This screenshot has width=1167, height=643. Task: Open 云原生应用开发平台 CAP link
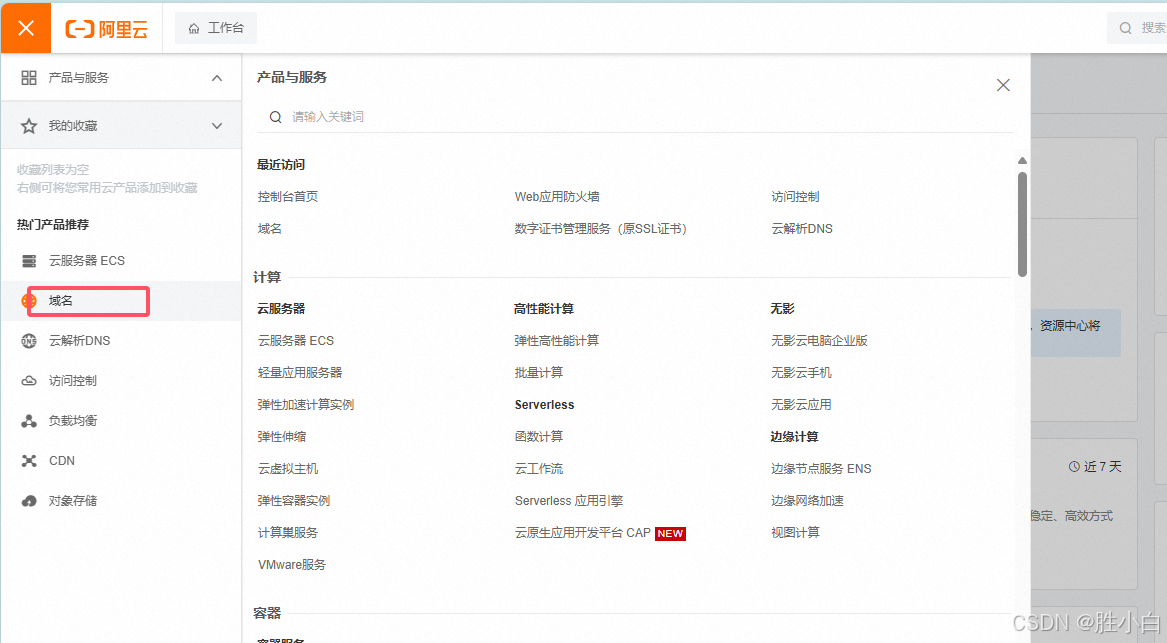click(583, 533)
